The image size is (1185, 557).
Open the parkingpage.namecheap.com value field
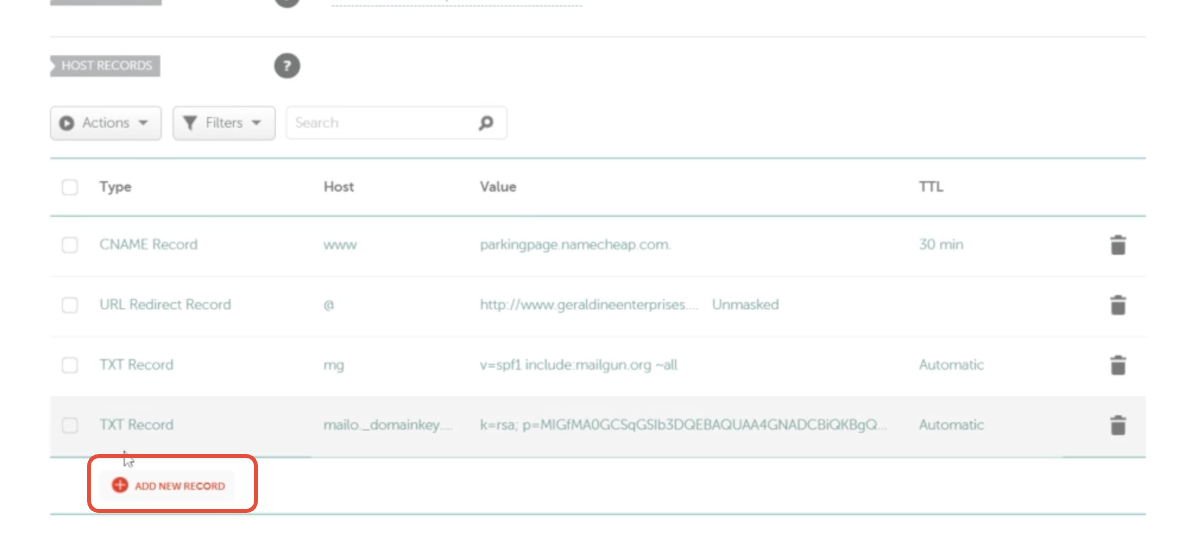click(575, 245)
